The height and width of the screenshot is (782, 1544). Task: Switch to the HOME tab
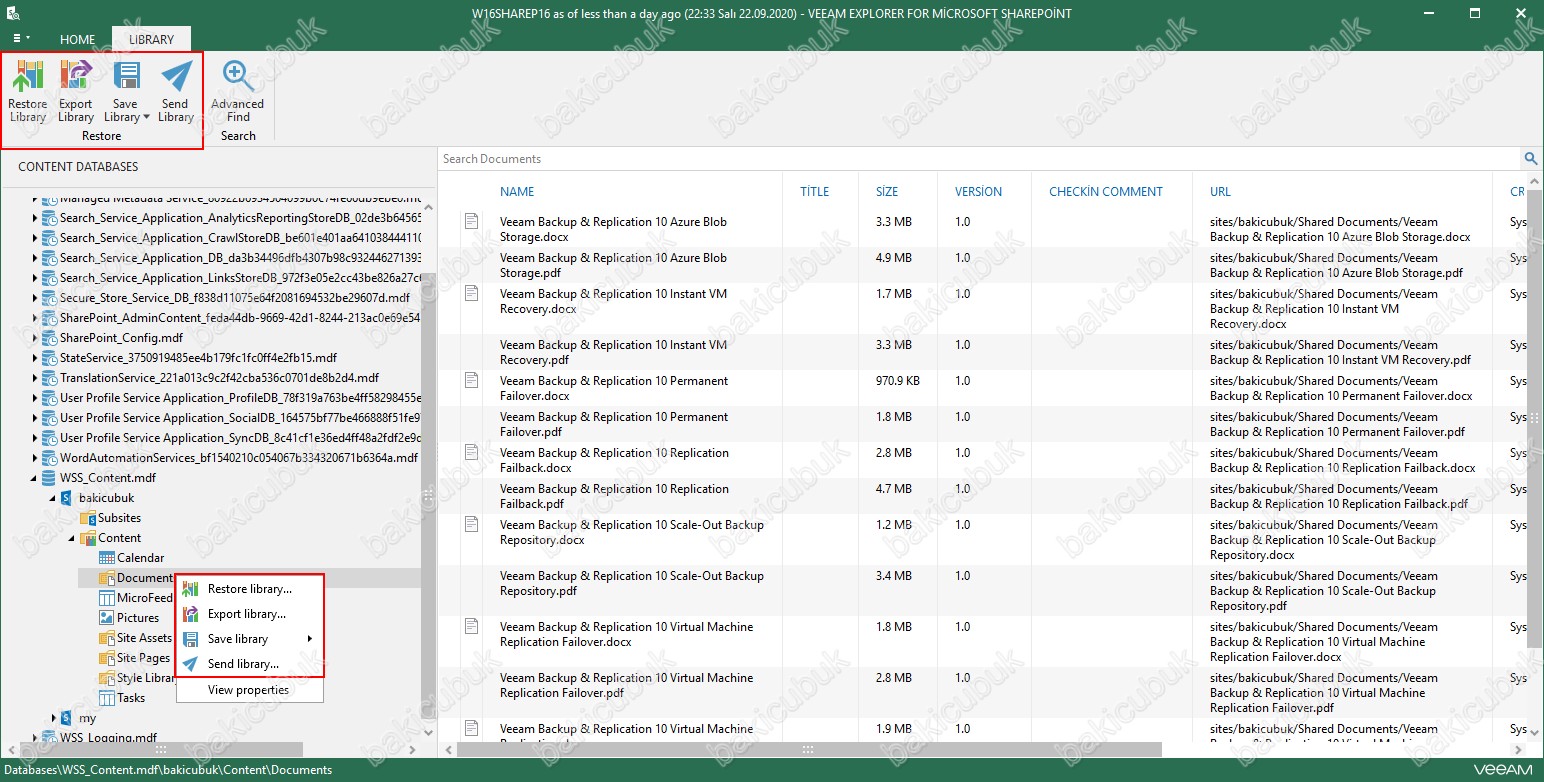click(x=77, y=40)
